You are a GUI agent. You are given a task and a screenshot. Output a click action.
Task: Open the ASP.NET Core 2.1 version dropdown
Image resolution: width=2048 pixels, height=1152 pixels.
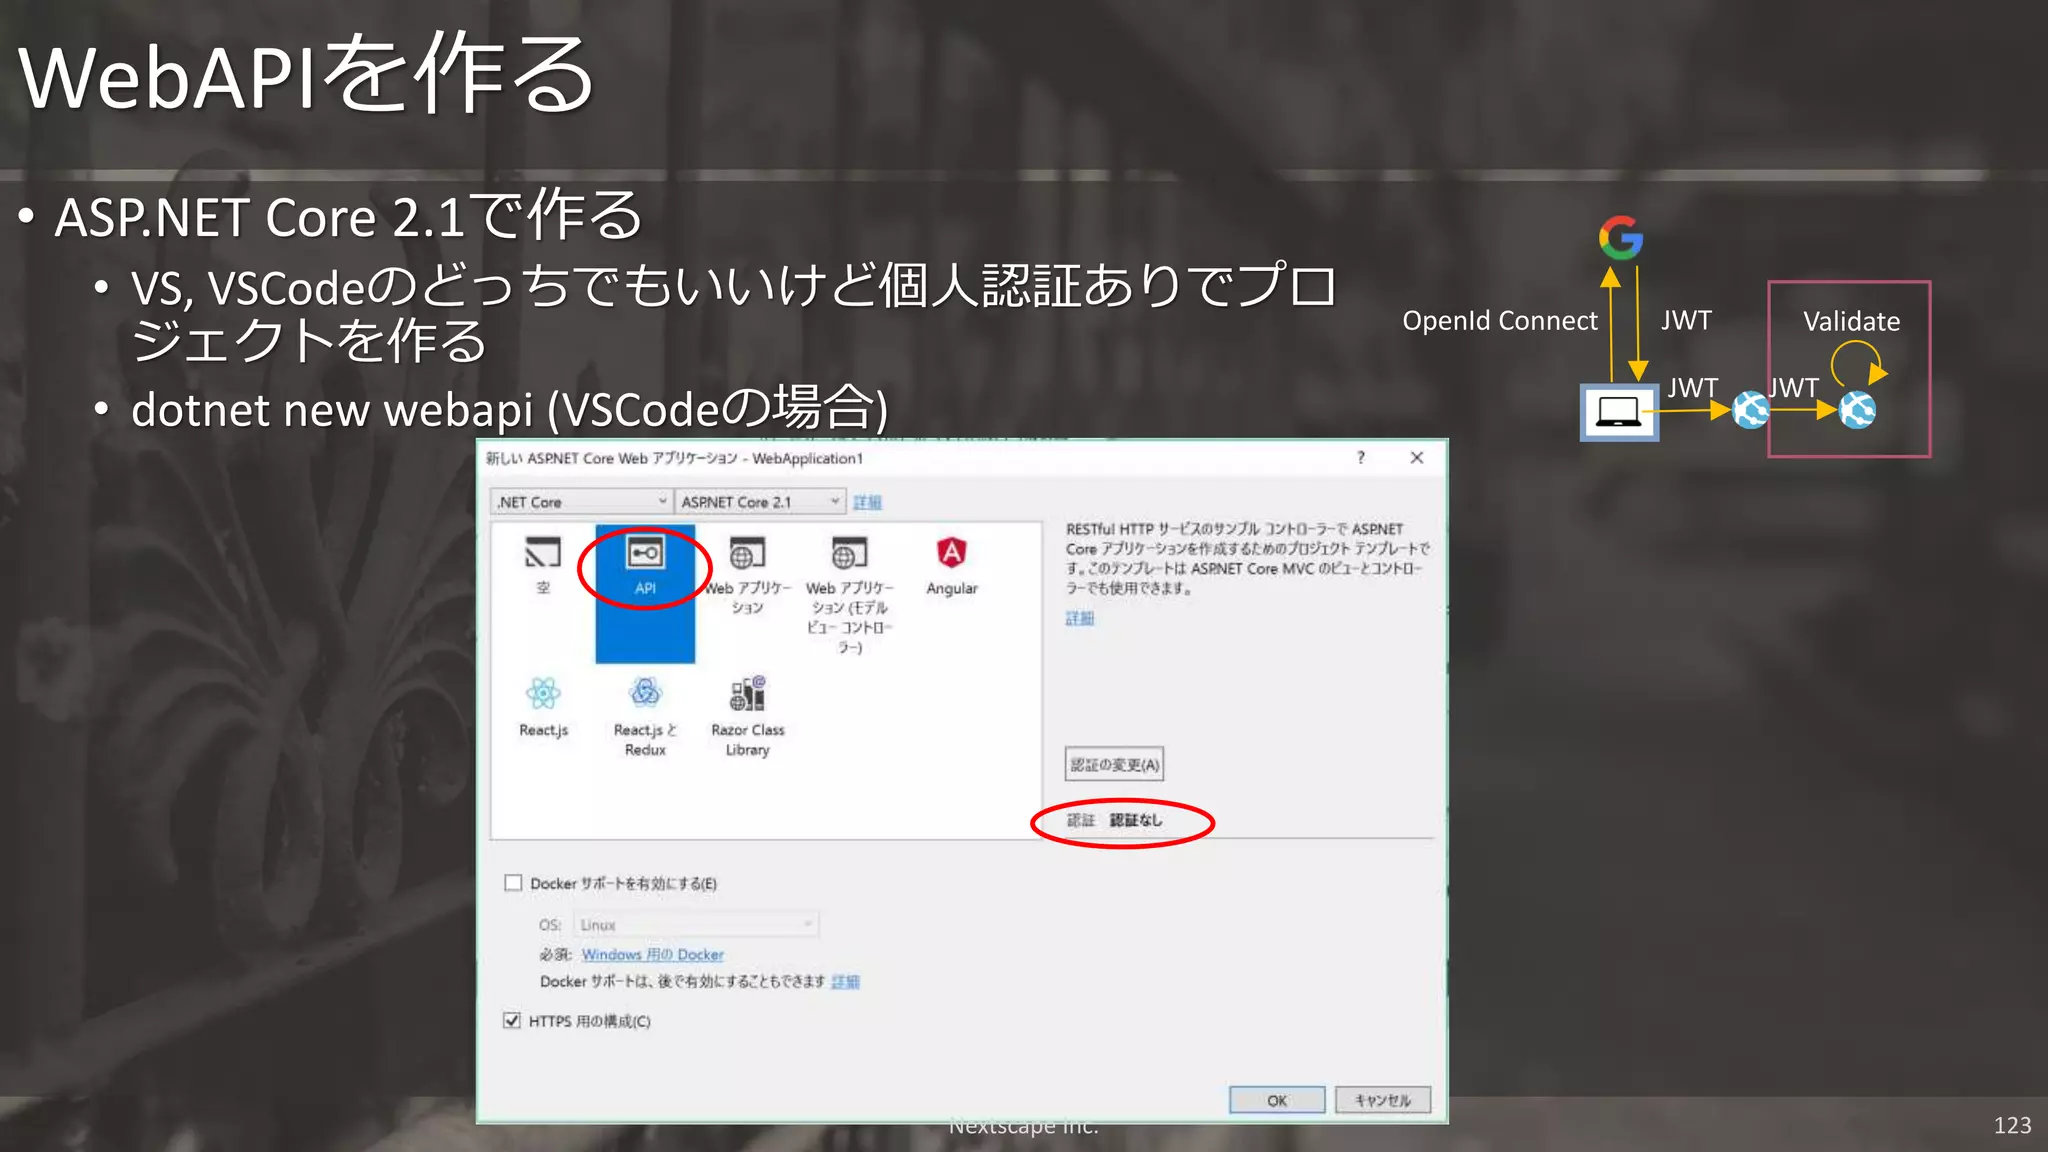pyautogui.click(x=760, y=502)
